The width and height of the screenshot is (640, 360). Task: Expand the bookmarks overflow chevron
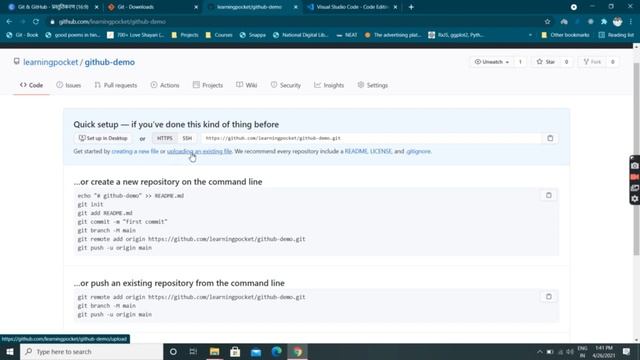click(x=530, y=35)
